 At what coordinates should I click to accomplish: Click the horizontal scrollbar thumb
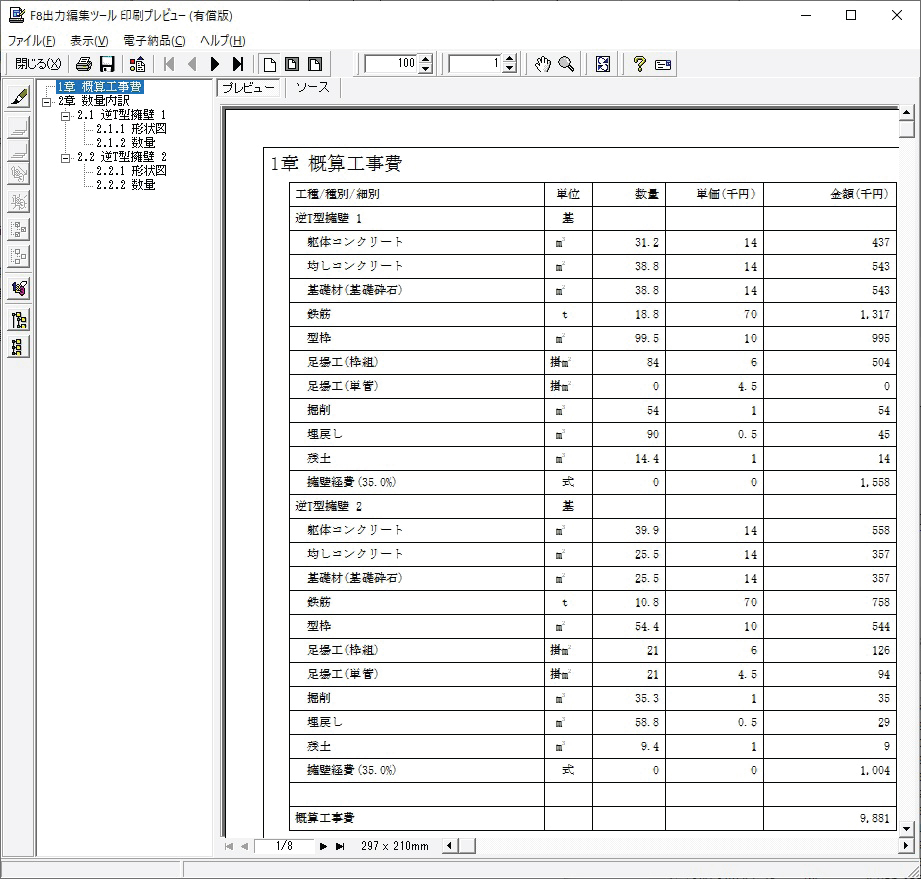tap(466, 846)
